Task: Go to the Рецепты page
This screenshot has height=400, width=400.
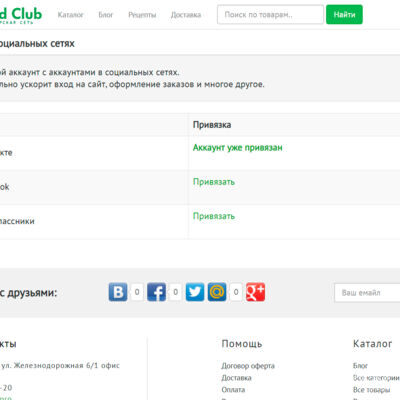Action: (x=142, y=15)
